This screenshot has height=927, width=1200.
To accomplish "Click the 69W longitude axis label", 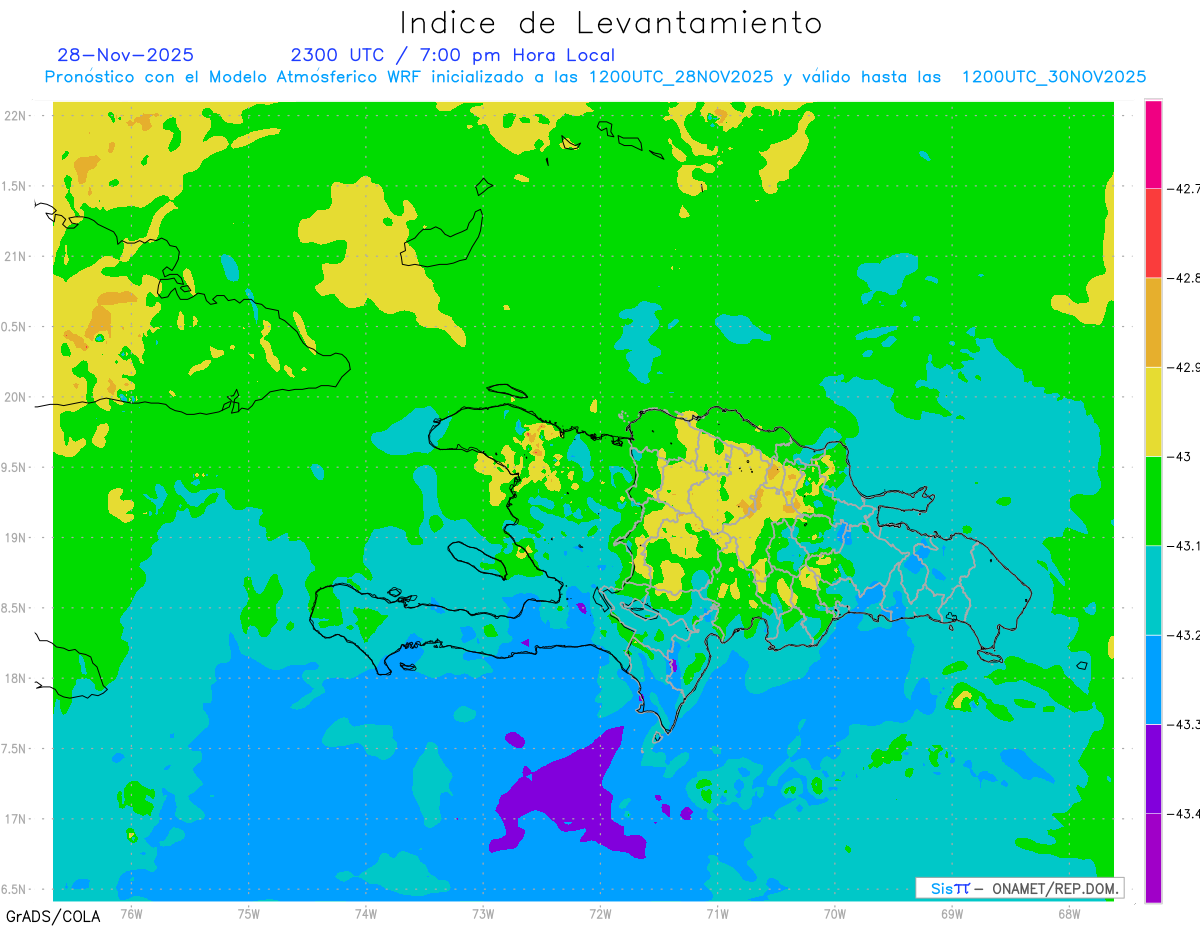I will click(951, 914).
